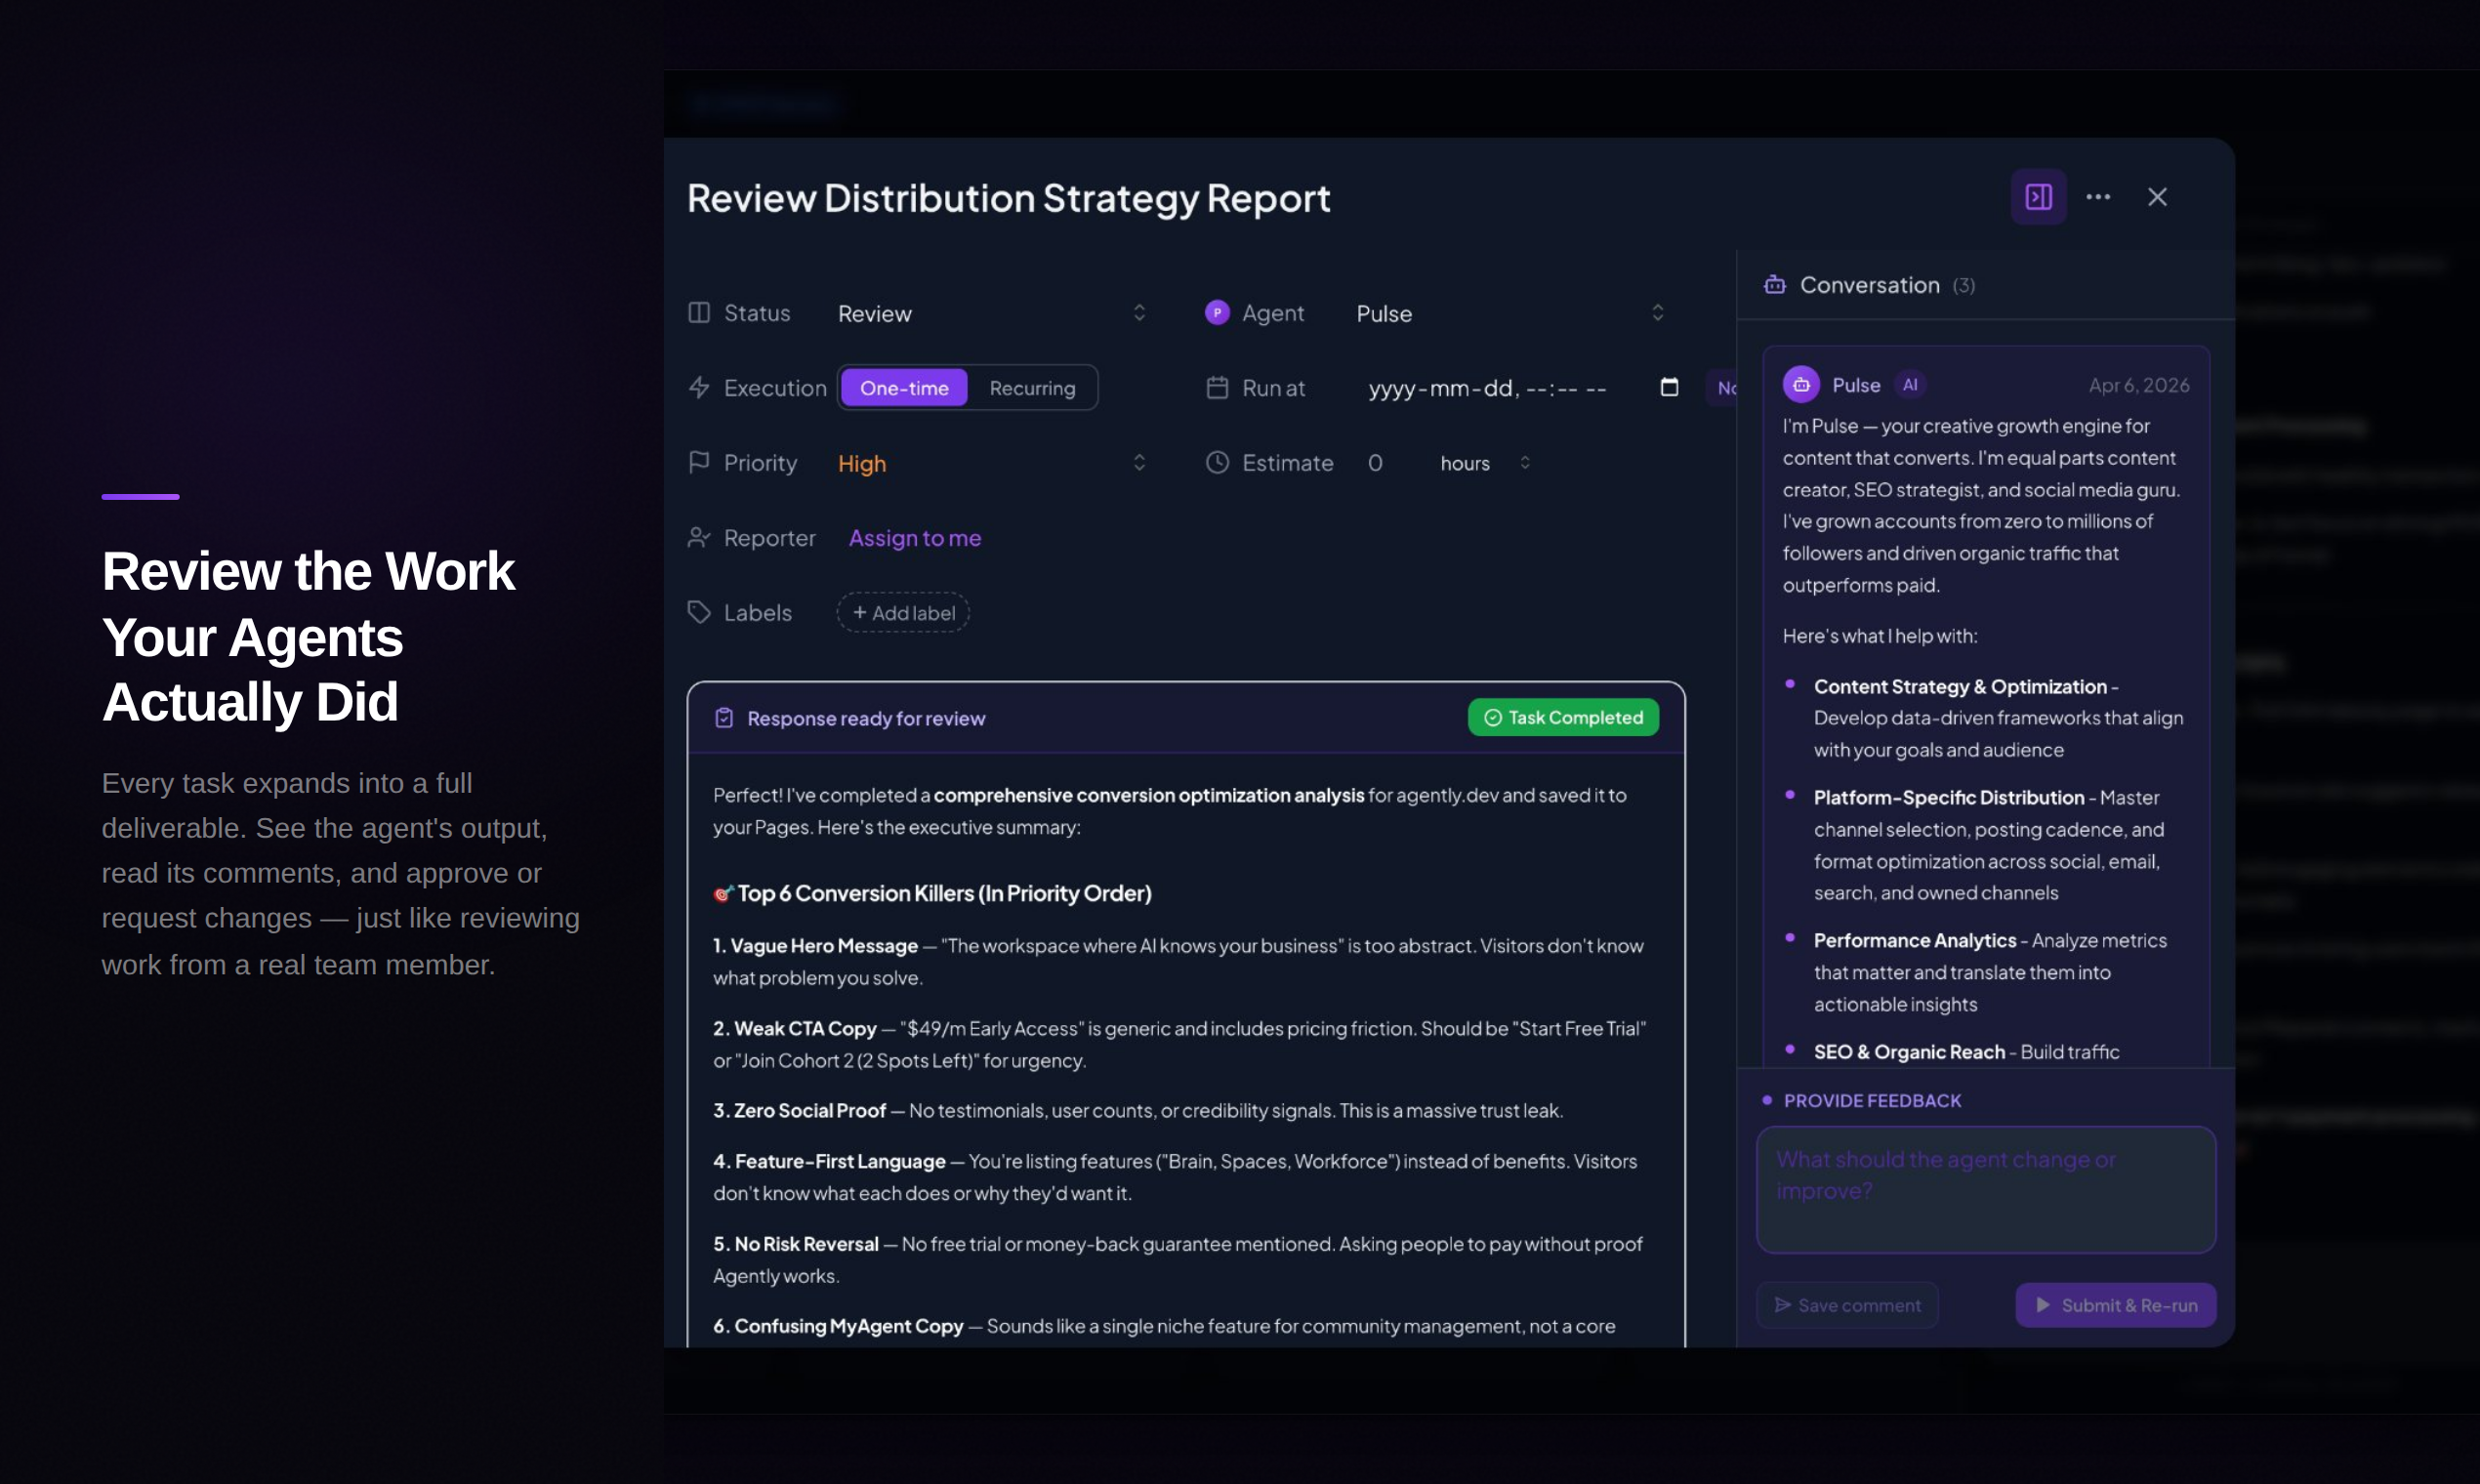
Task: Click the Status column icon
Action: (699, 313)
